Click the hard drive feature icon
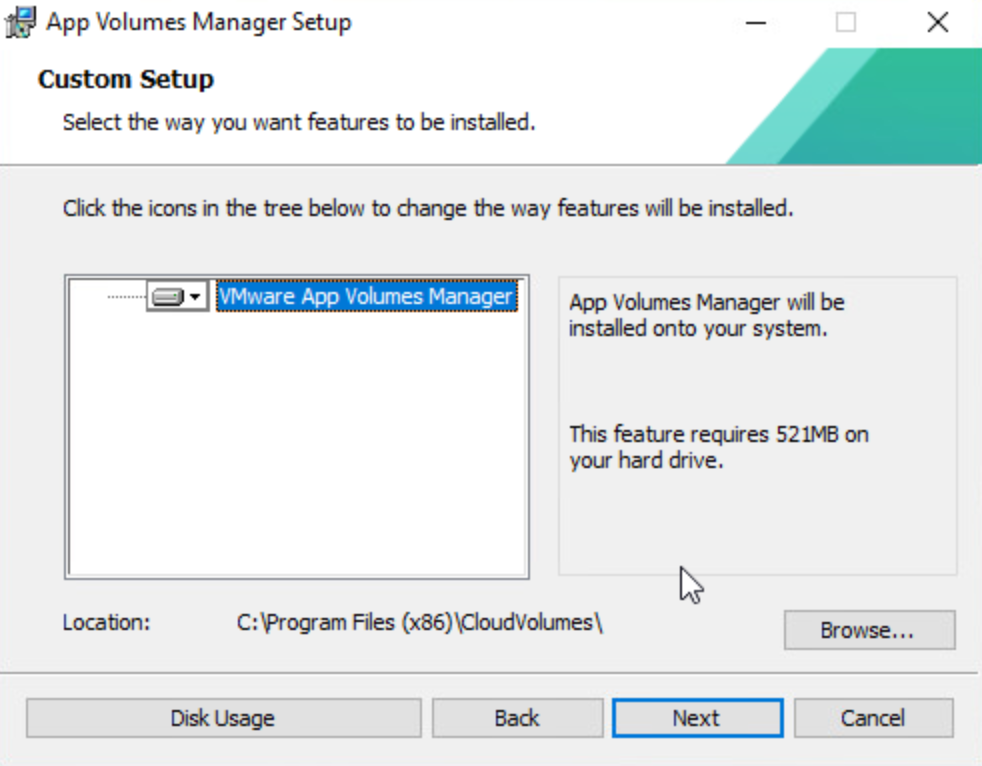This screenshot has width=982, height=766. [168, 297]
